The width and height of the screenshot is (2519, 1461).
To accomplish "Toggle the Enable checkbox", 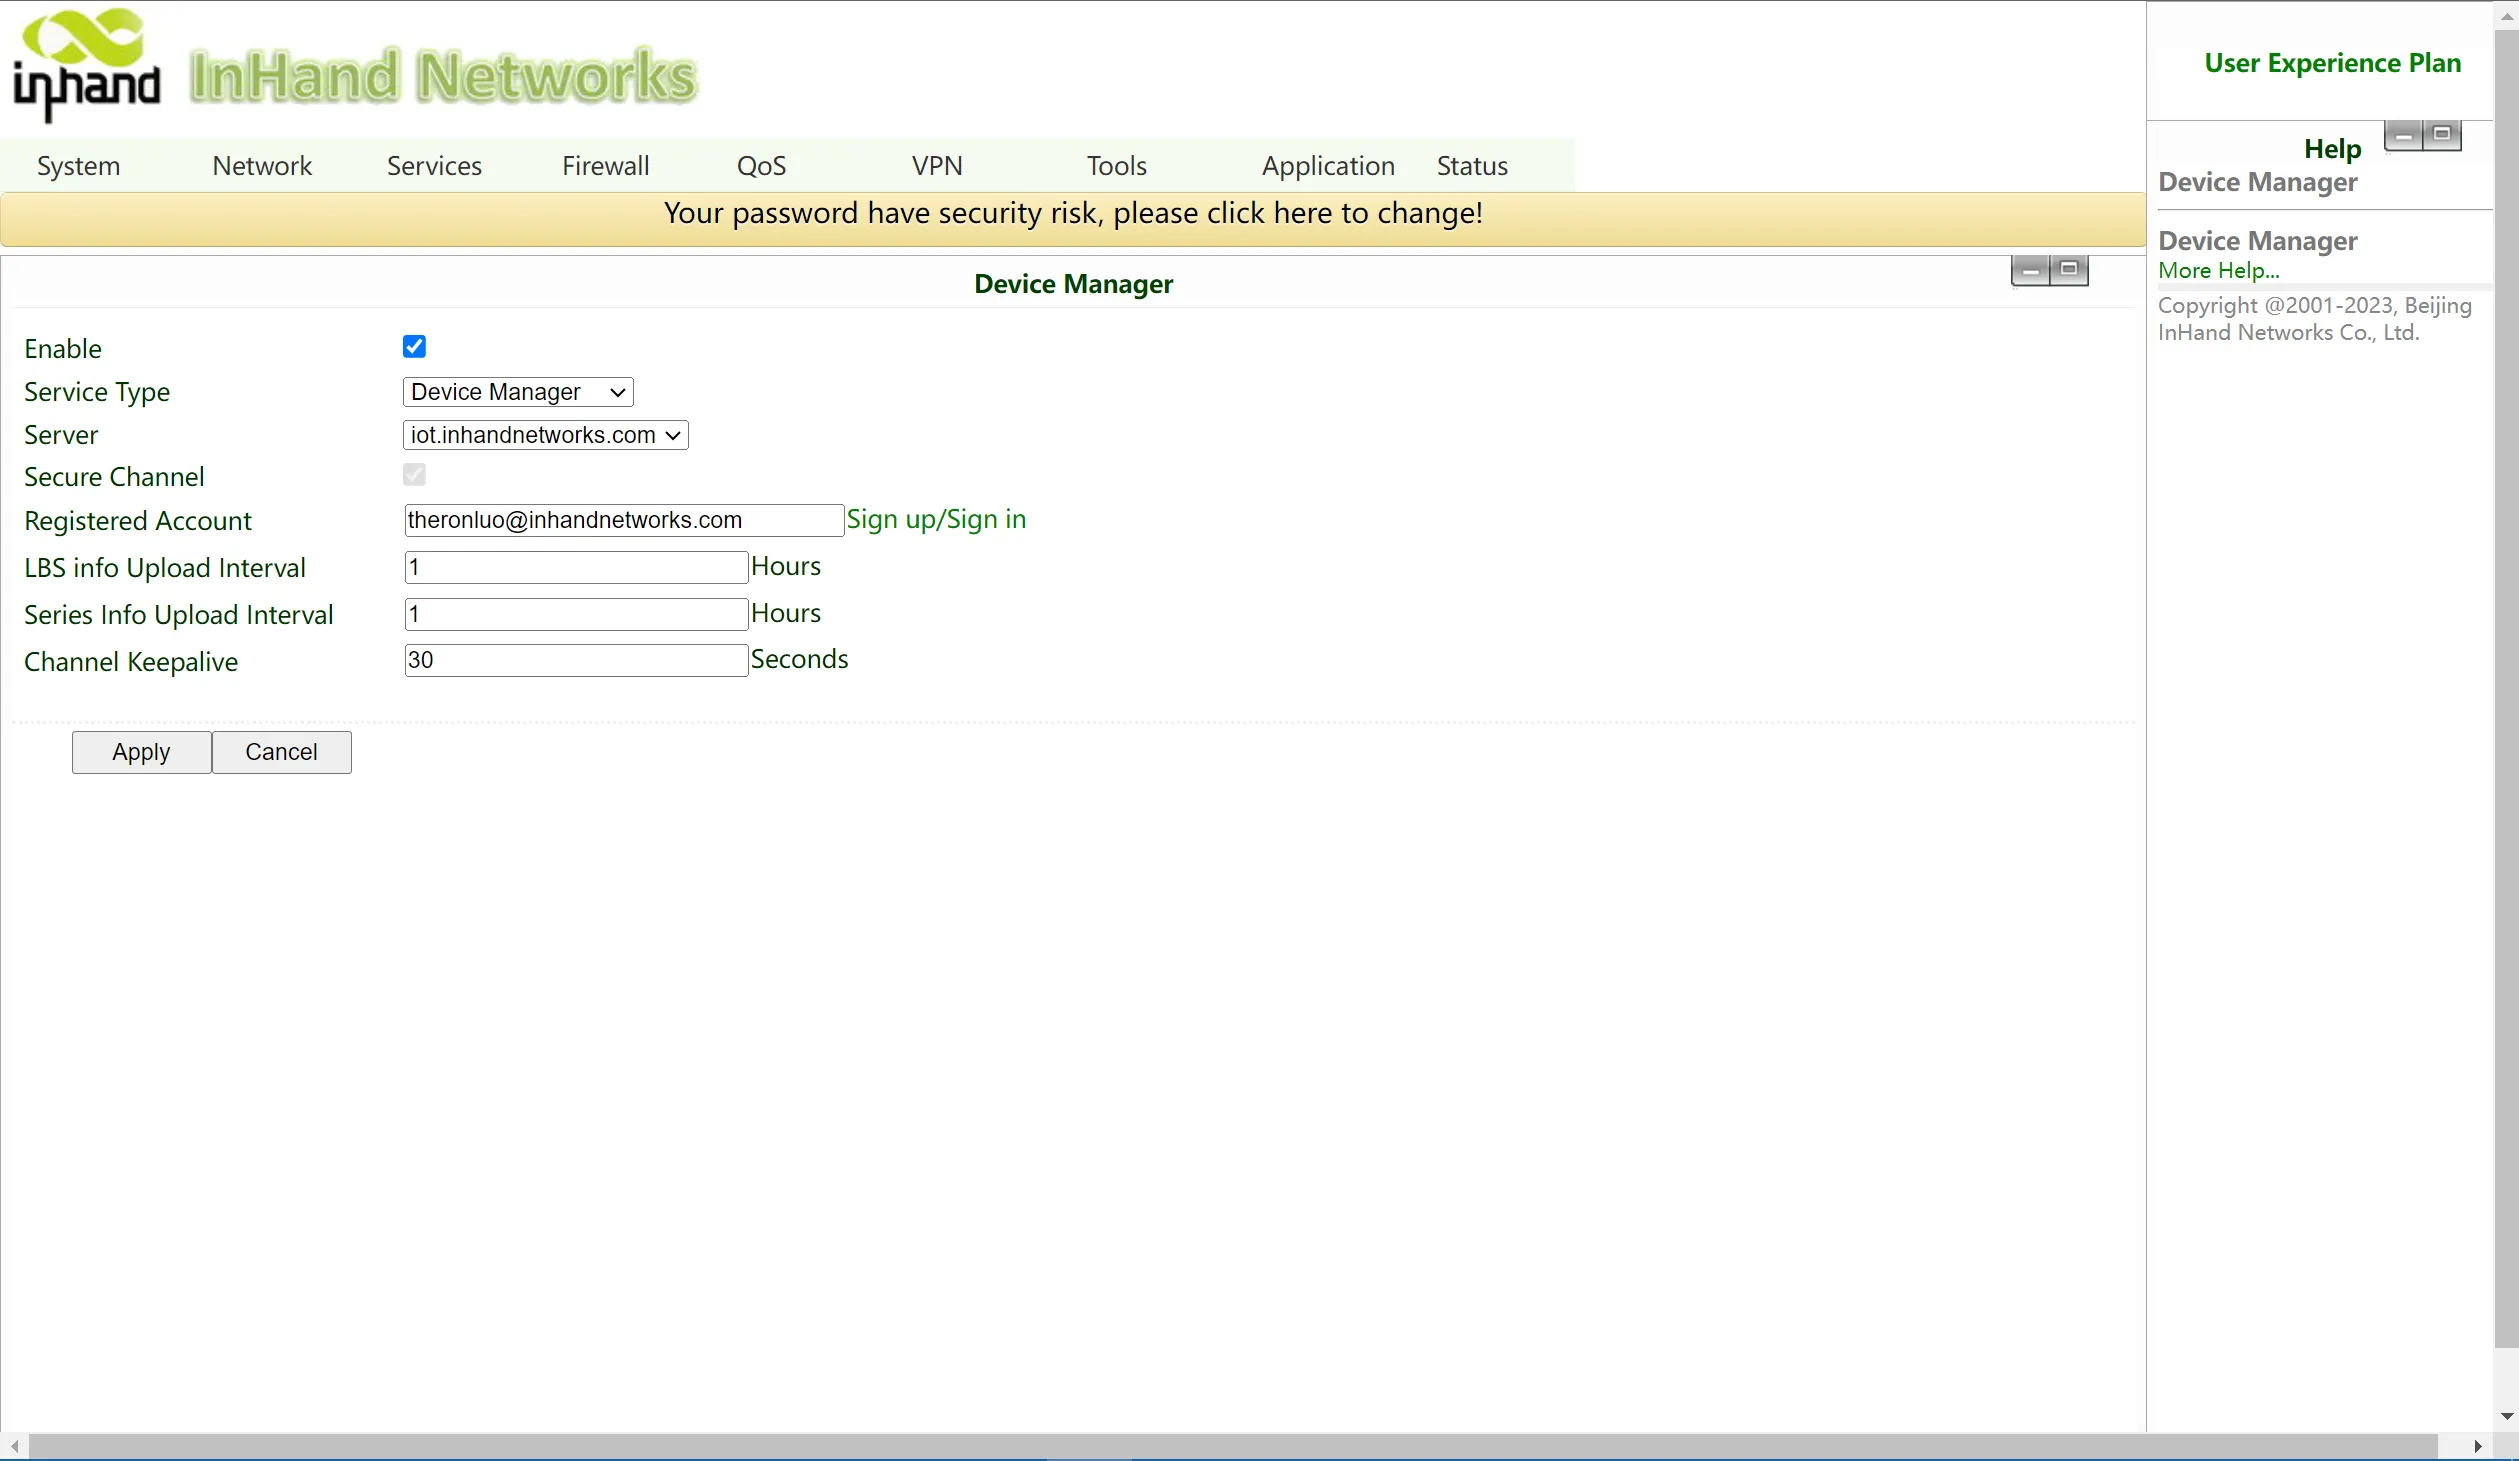I will coord(414,347).
